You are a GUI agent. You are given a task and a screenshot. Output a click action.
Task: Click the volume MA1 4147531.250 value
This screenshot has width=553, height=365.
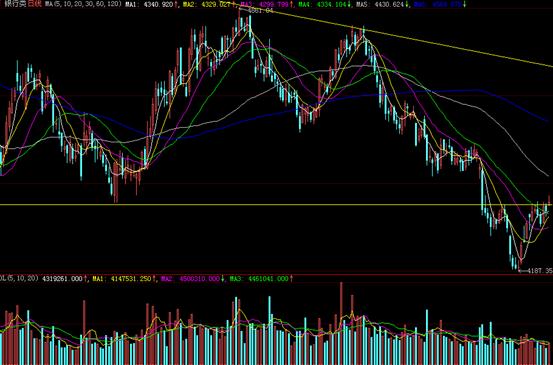(131, 279)
